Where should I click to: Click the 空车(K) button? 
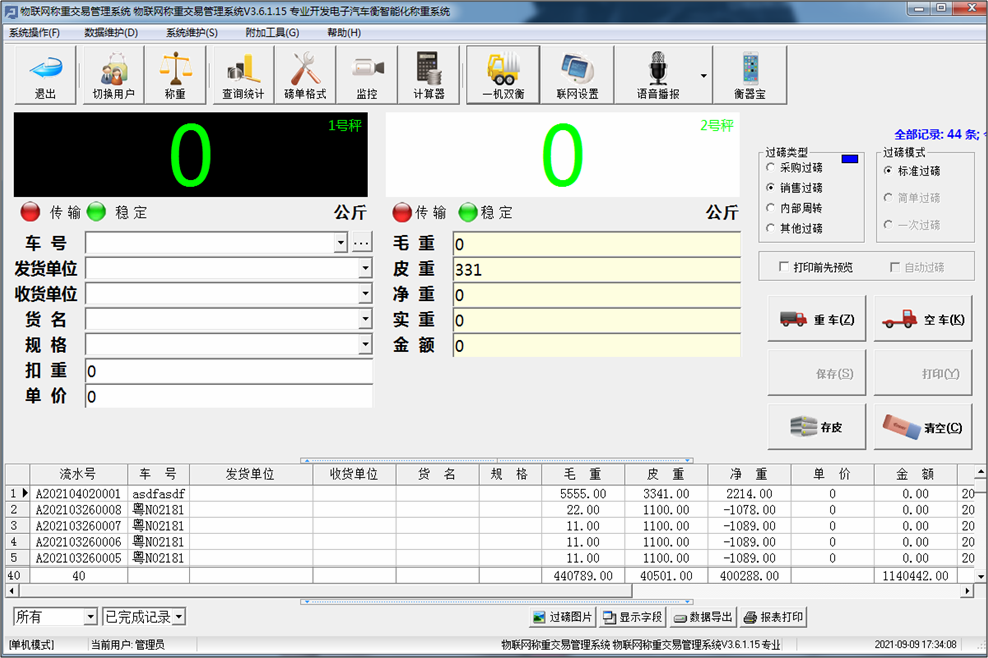point(922,317)
